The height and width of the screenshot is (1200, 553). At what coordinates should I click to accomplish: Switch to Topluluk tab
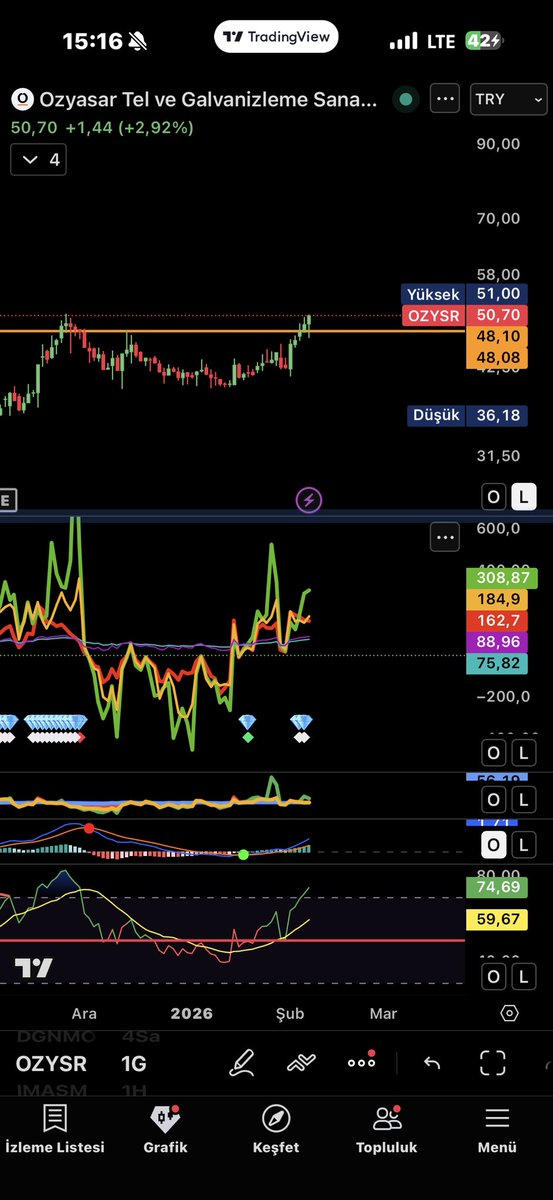[x=387, y=1128]
